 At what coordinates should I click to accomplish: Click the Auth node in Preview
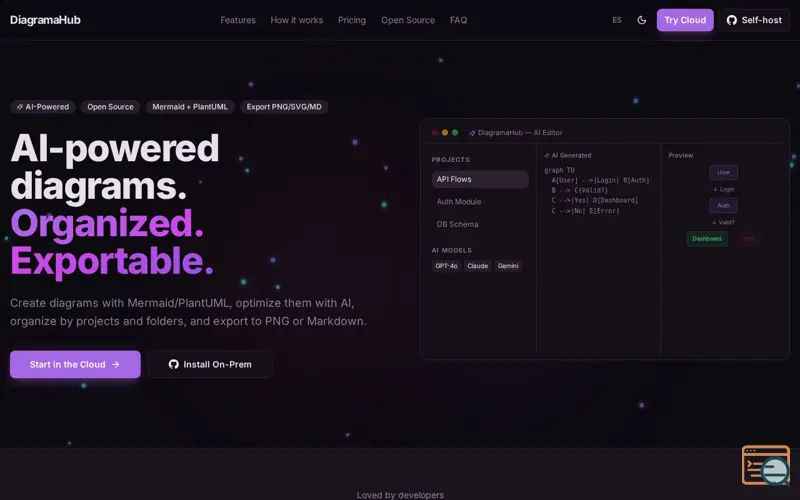723,206
